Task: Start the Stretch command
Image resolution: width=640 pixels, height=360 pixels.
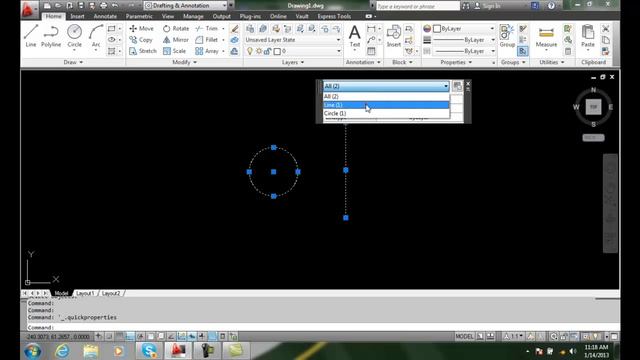Action: [x=142, y=51]
